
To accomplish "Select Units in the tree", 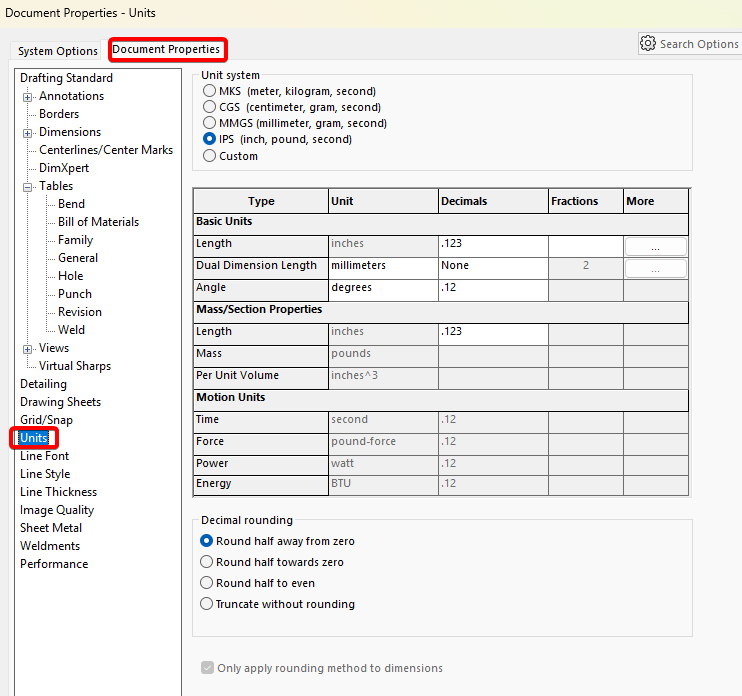I will (x=34, y=437).
